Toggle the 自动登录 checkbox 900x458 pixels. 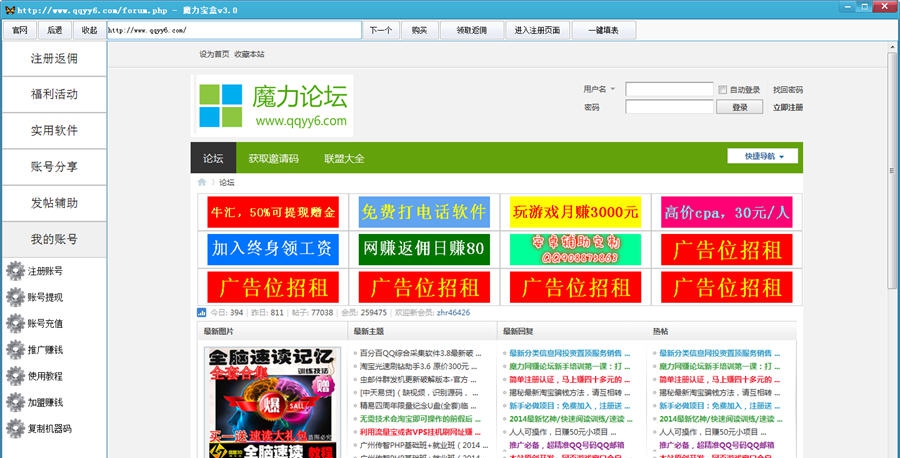(723, 90)
